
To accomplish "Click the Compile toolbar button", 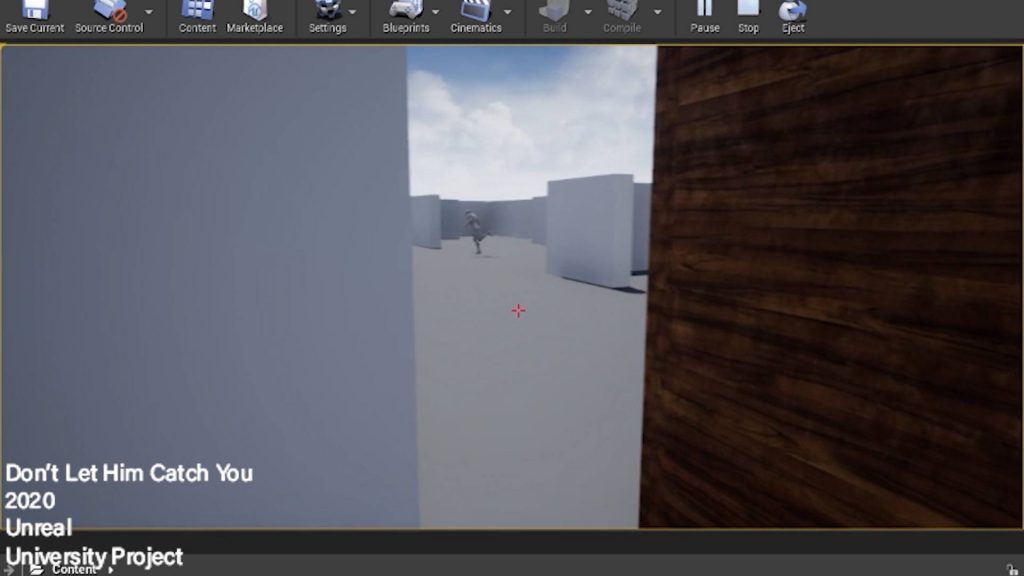I will tap(622, 18).
